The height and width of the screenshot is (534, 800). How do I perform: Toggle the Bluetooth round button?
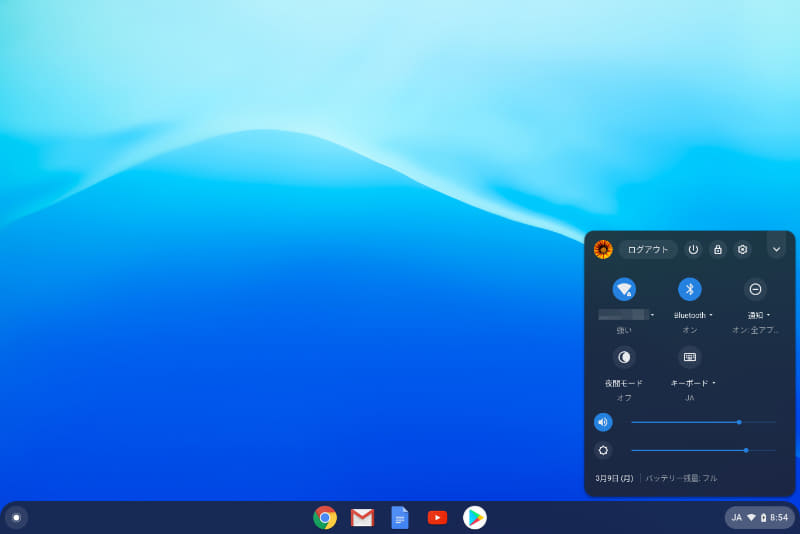click(x=690, y=289)
